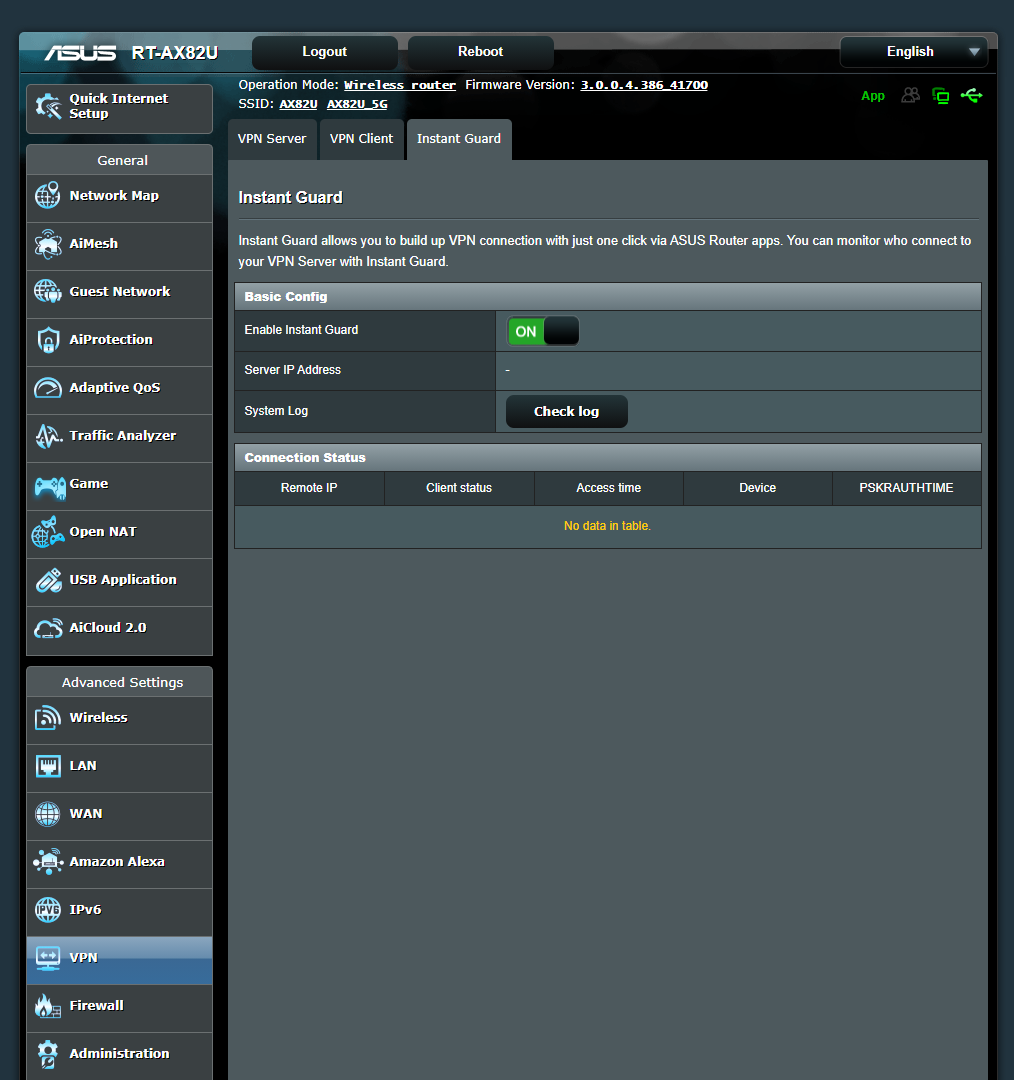Open the English language dropdown
Viewport: 1014px width, 1080px height.
[913, 52]
